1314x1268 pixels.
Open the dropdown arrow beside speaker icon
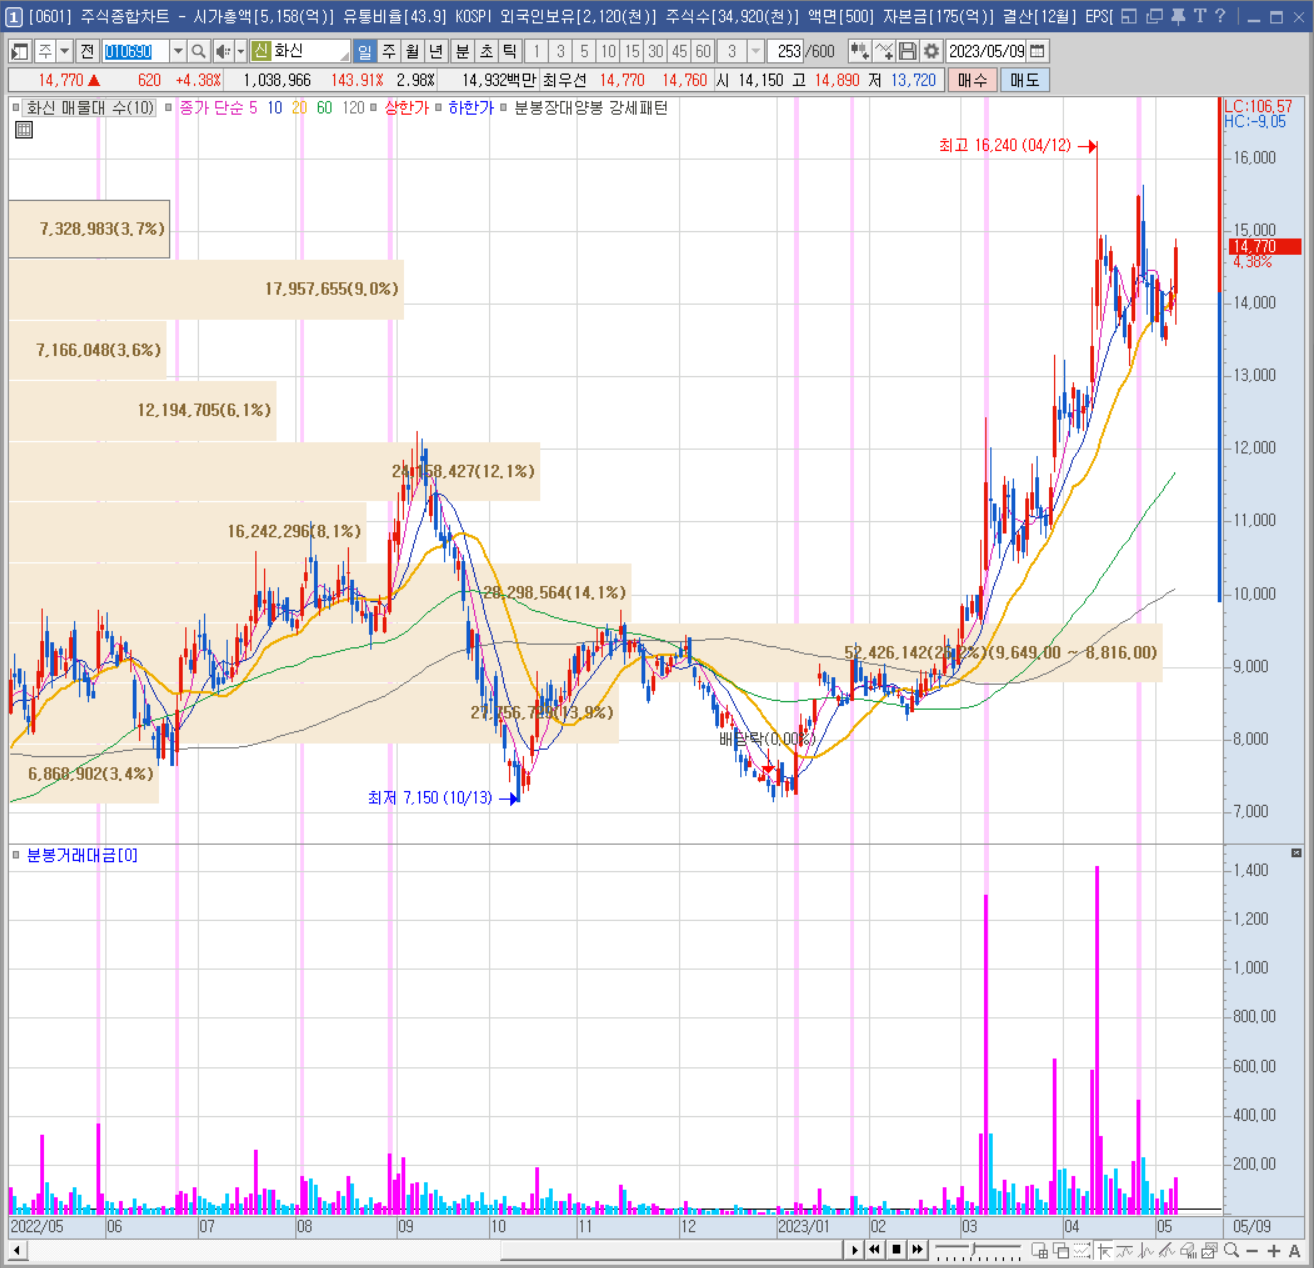(x=240, y=51)
